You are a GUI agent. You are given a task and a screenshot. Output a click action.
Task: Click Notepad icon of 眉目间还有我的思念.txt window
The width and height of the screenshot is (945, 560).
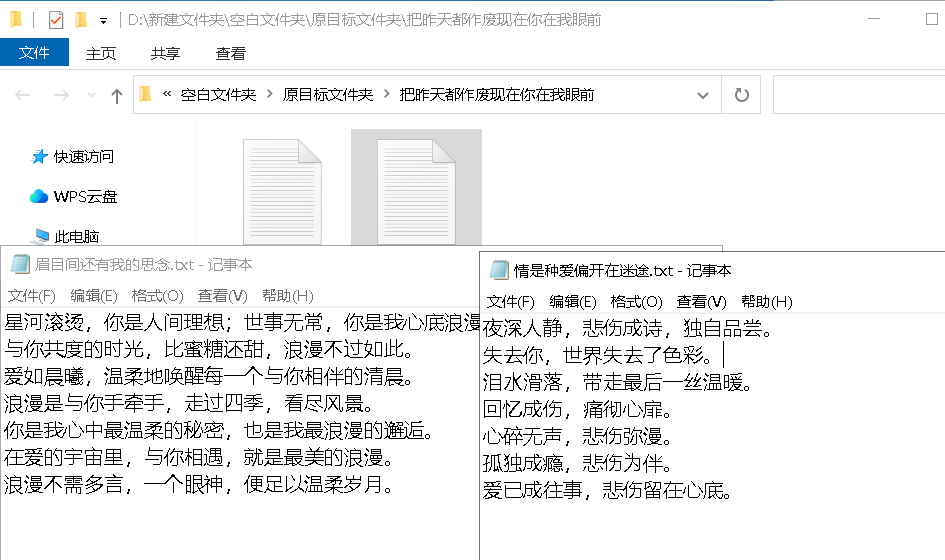(20, 265)
